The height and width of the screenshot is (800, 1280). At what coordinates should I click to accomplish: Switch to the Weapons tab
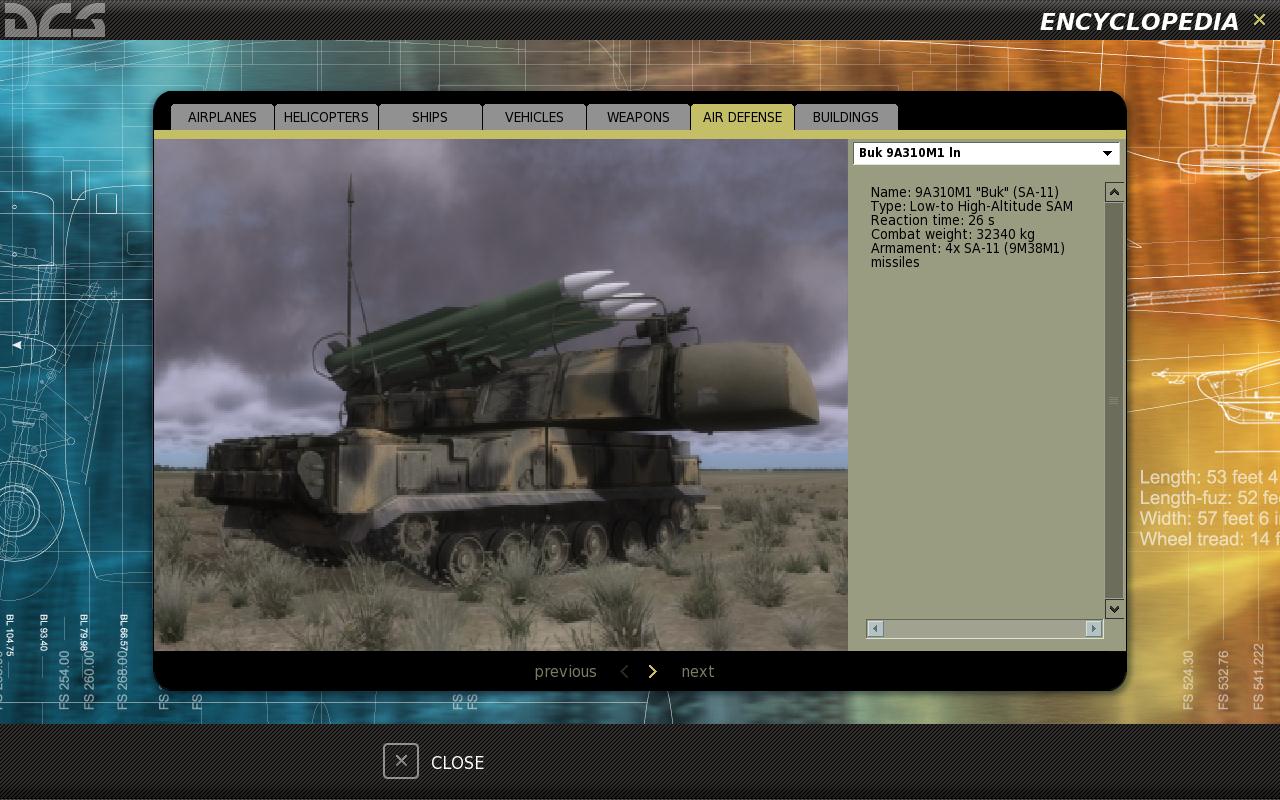638,117
